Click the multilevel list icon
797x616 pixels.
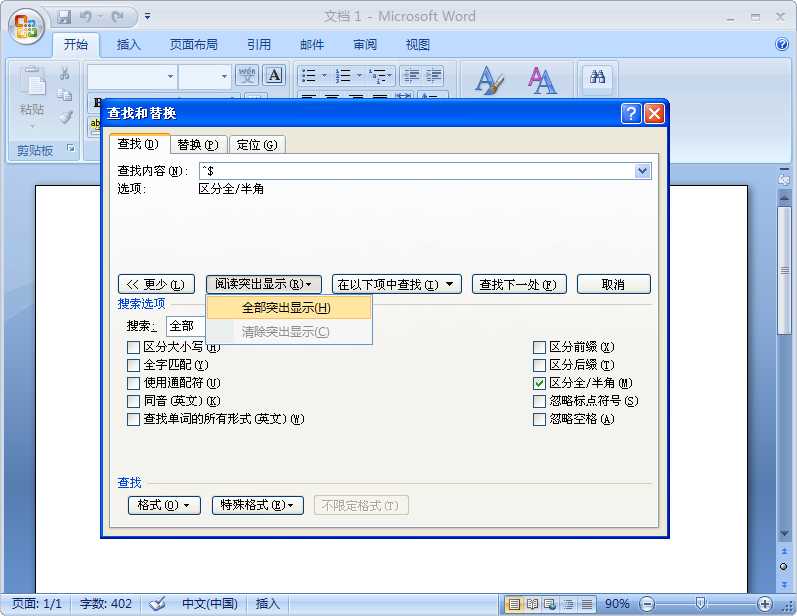(x=379, y=76)
